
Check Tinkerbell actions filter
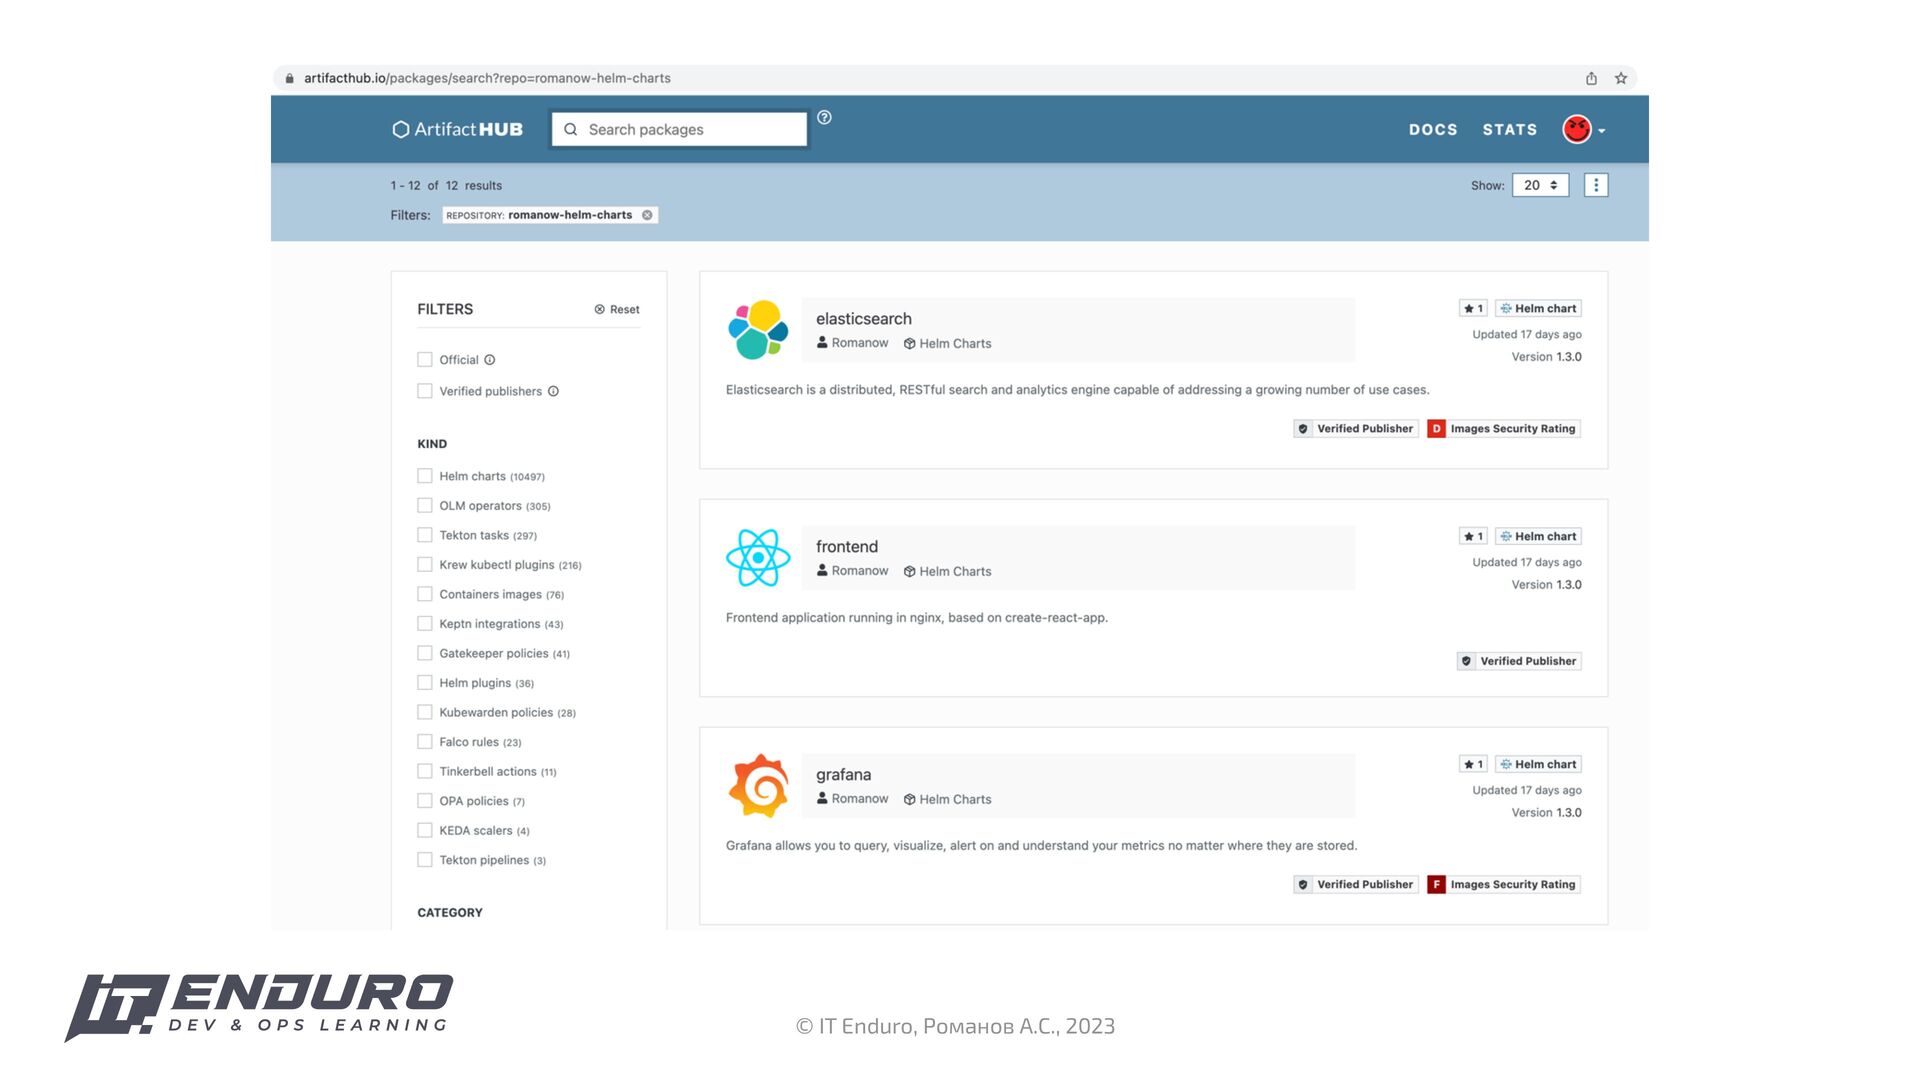pos(425,771)
